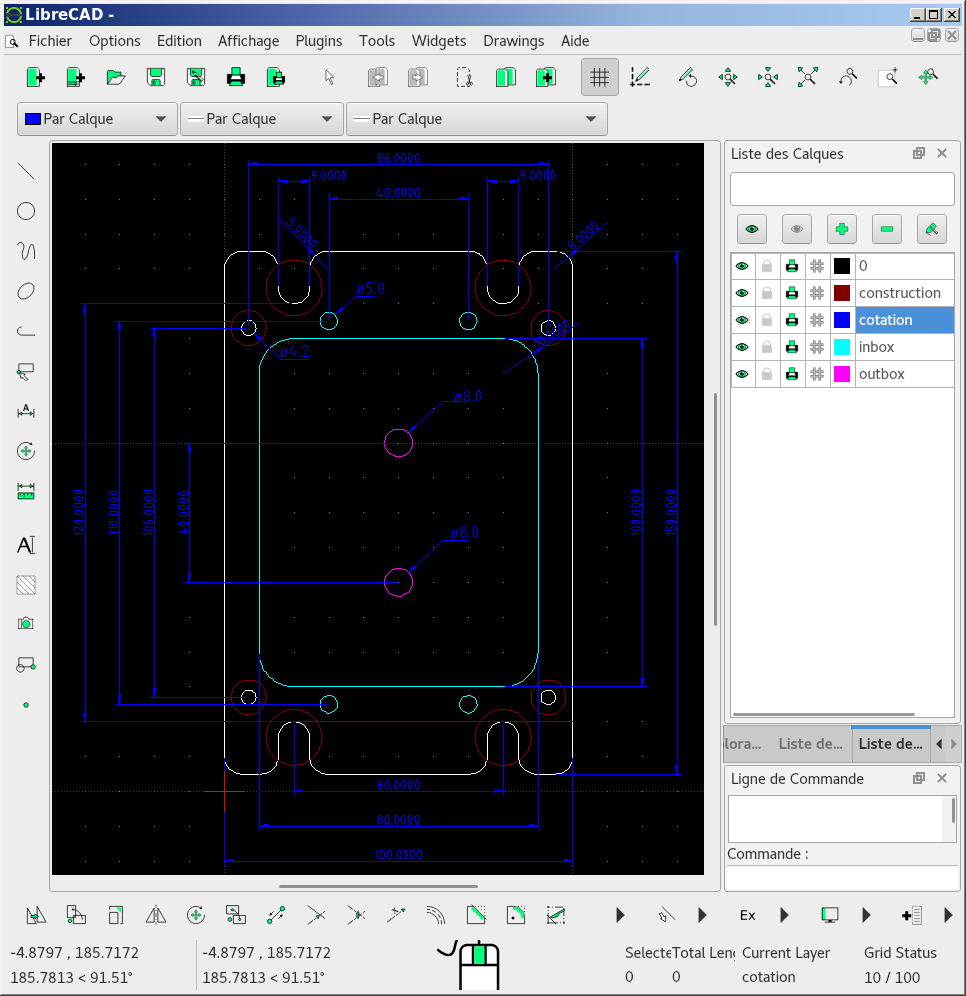Screen dimensions: 966x996
Task: Open the Affichage menu
Action: [248, 41]
